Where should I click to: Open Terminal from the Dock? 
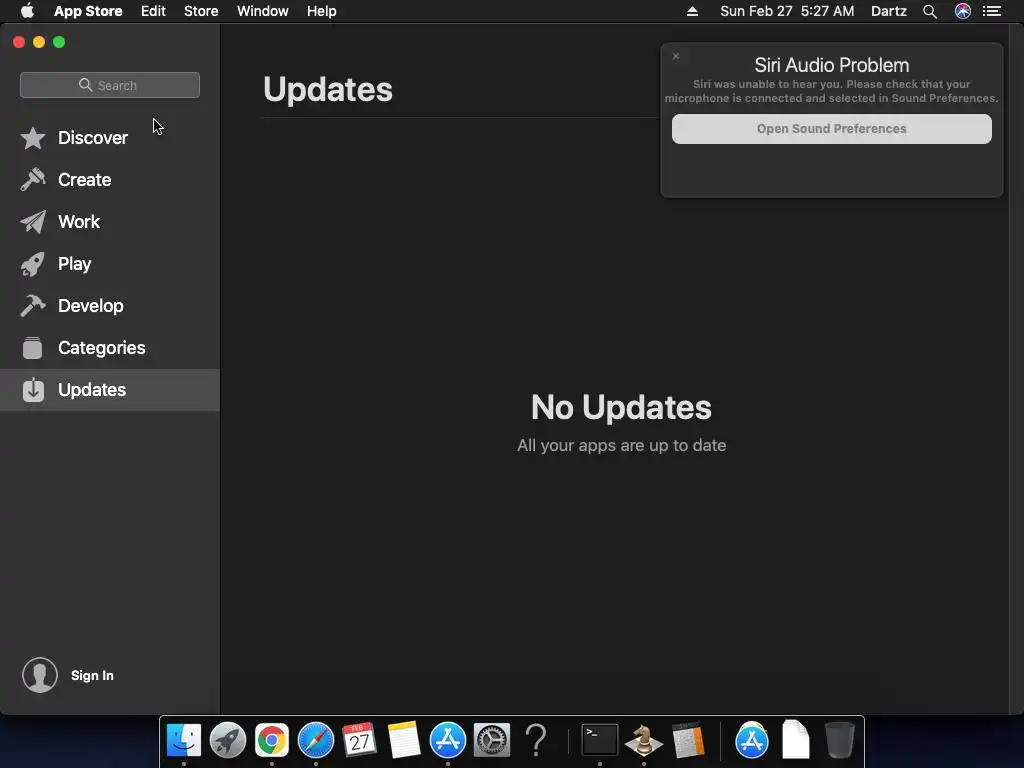click(600, 740)
